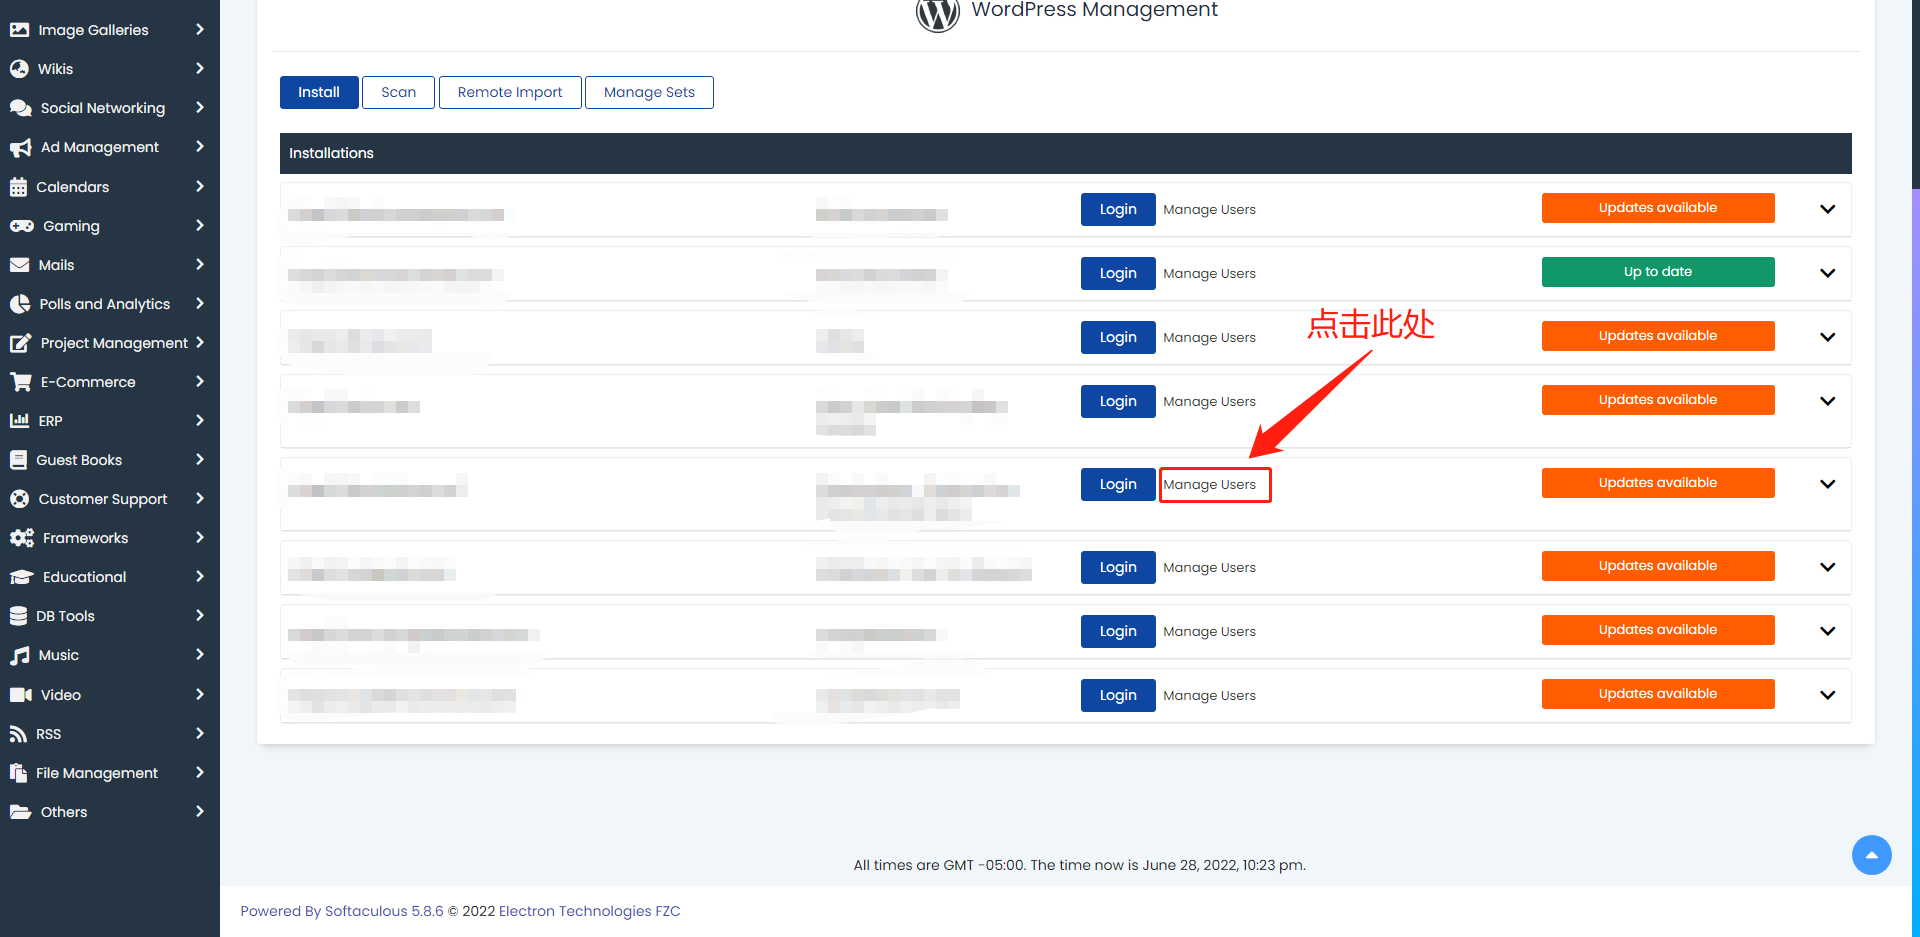Click the blue scroll-to-top arrow button
Screen dimensions: 1920x937
click(x=1871, y=855)
